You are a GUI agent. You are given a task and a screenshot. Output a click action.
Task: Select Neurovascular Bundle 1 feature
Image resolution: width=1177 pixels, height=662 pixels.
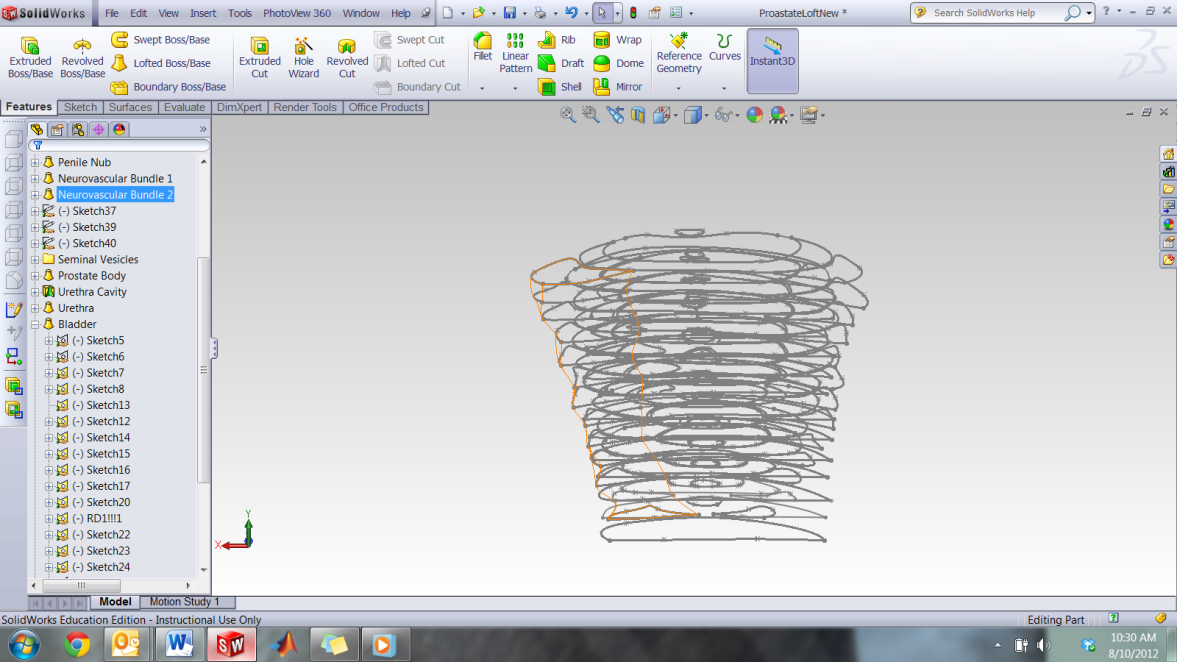click(x=115, y=179)
